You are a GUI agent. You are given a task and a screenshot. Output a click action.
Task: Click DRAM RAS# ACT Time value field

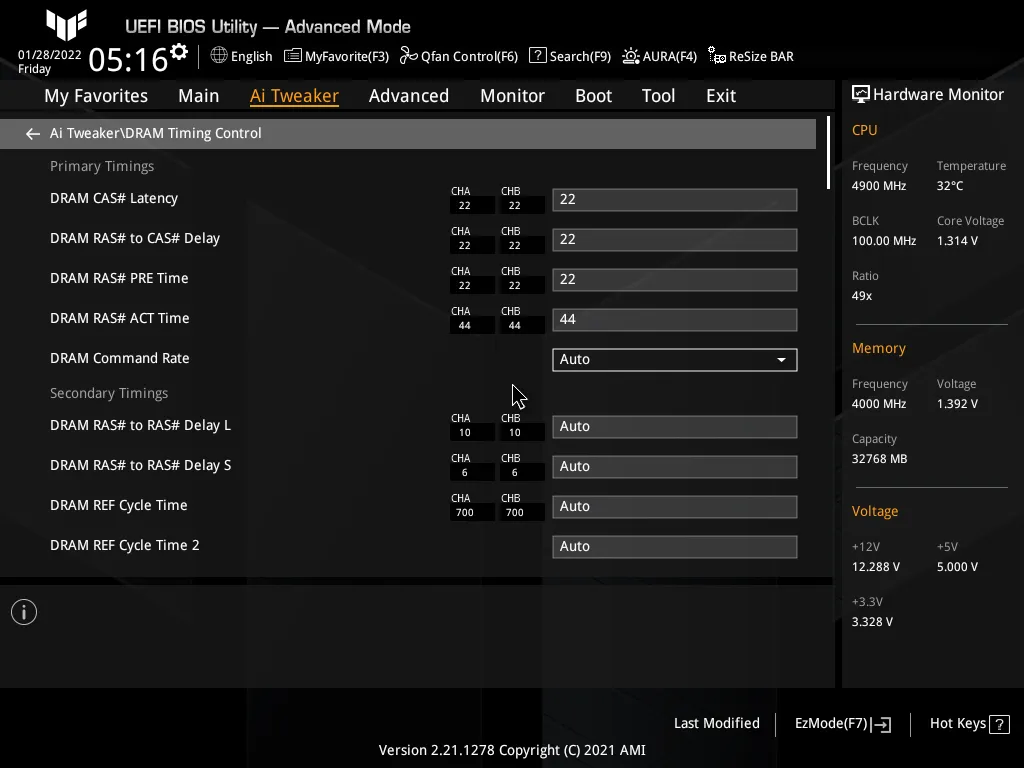point(675,320)
